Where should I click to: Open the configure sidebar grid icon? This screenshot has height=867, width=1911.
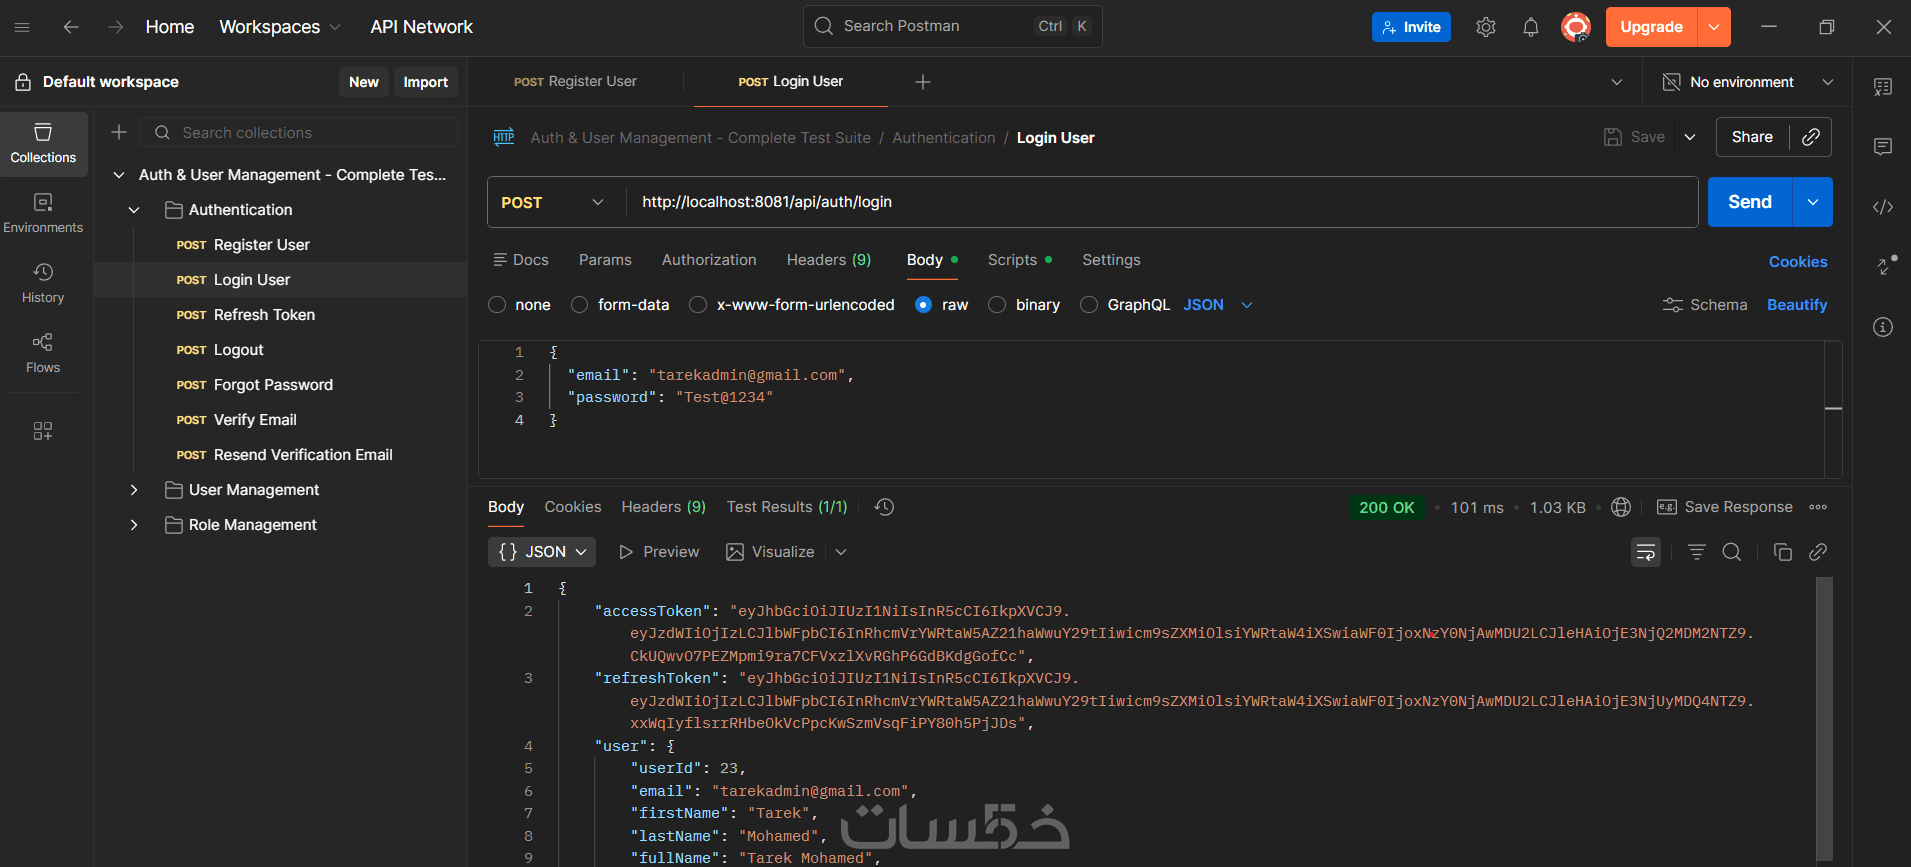[43, 431]
